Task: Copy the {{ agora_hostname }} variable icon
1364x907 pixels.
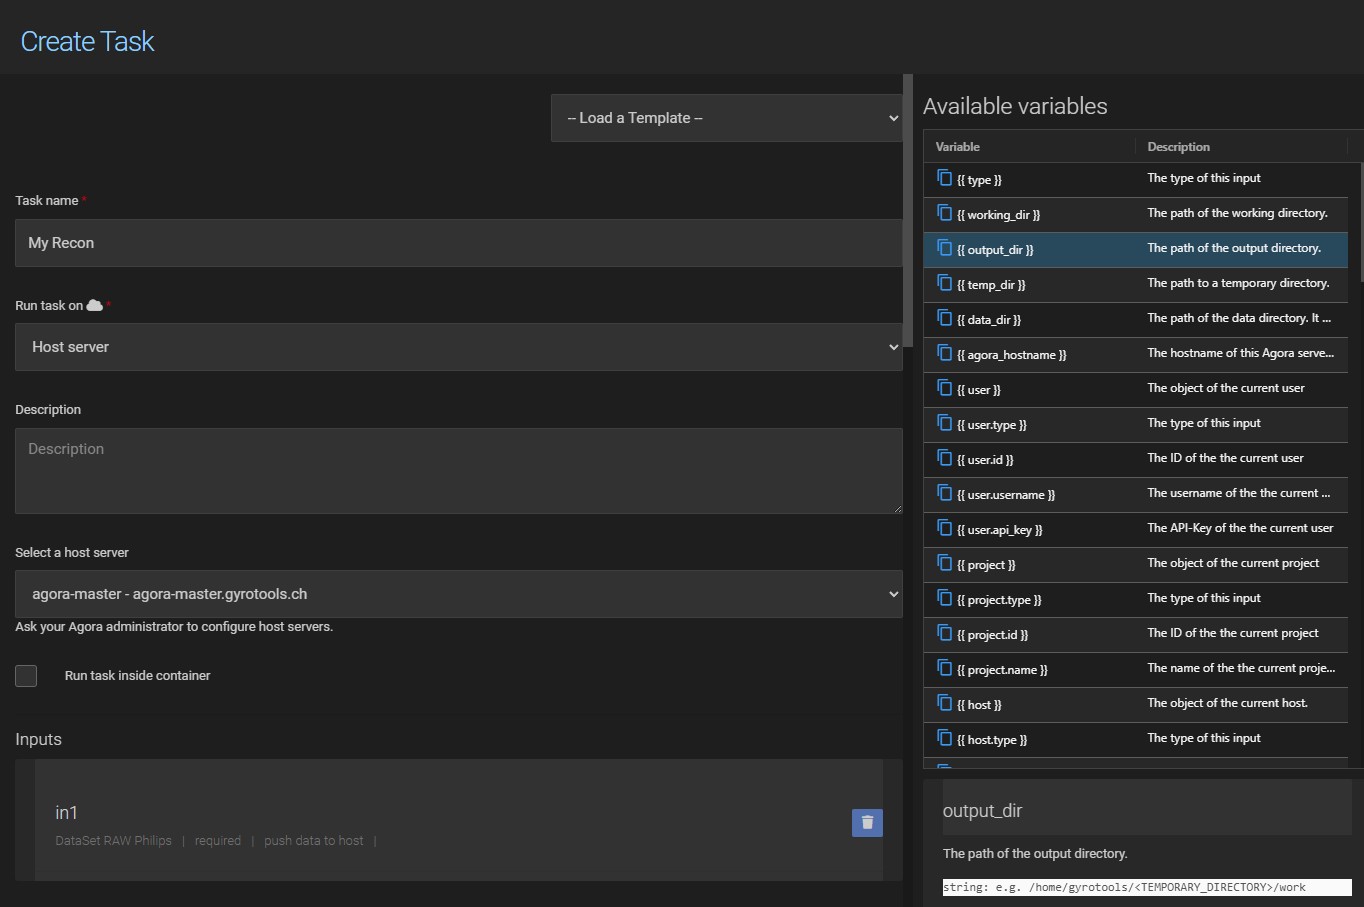Action: click(944, 353)
